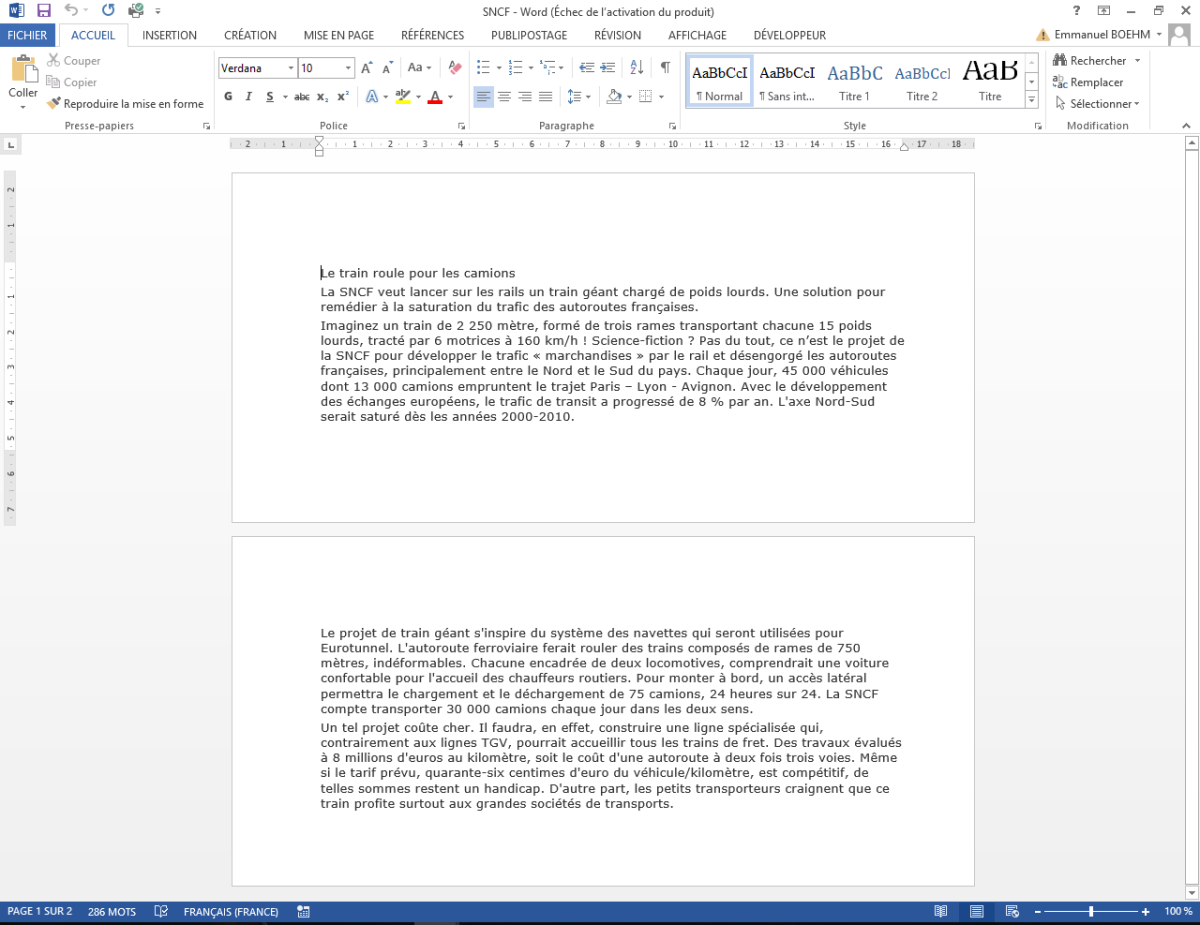
Task: Apply text effects with the outlined A icon
Action: (x=371, y=97)
